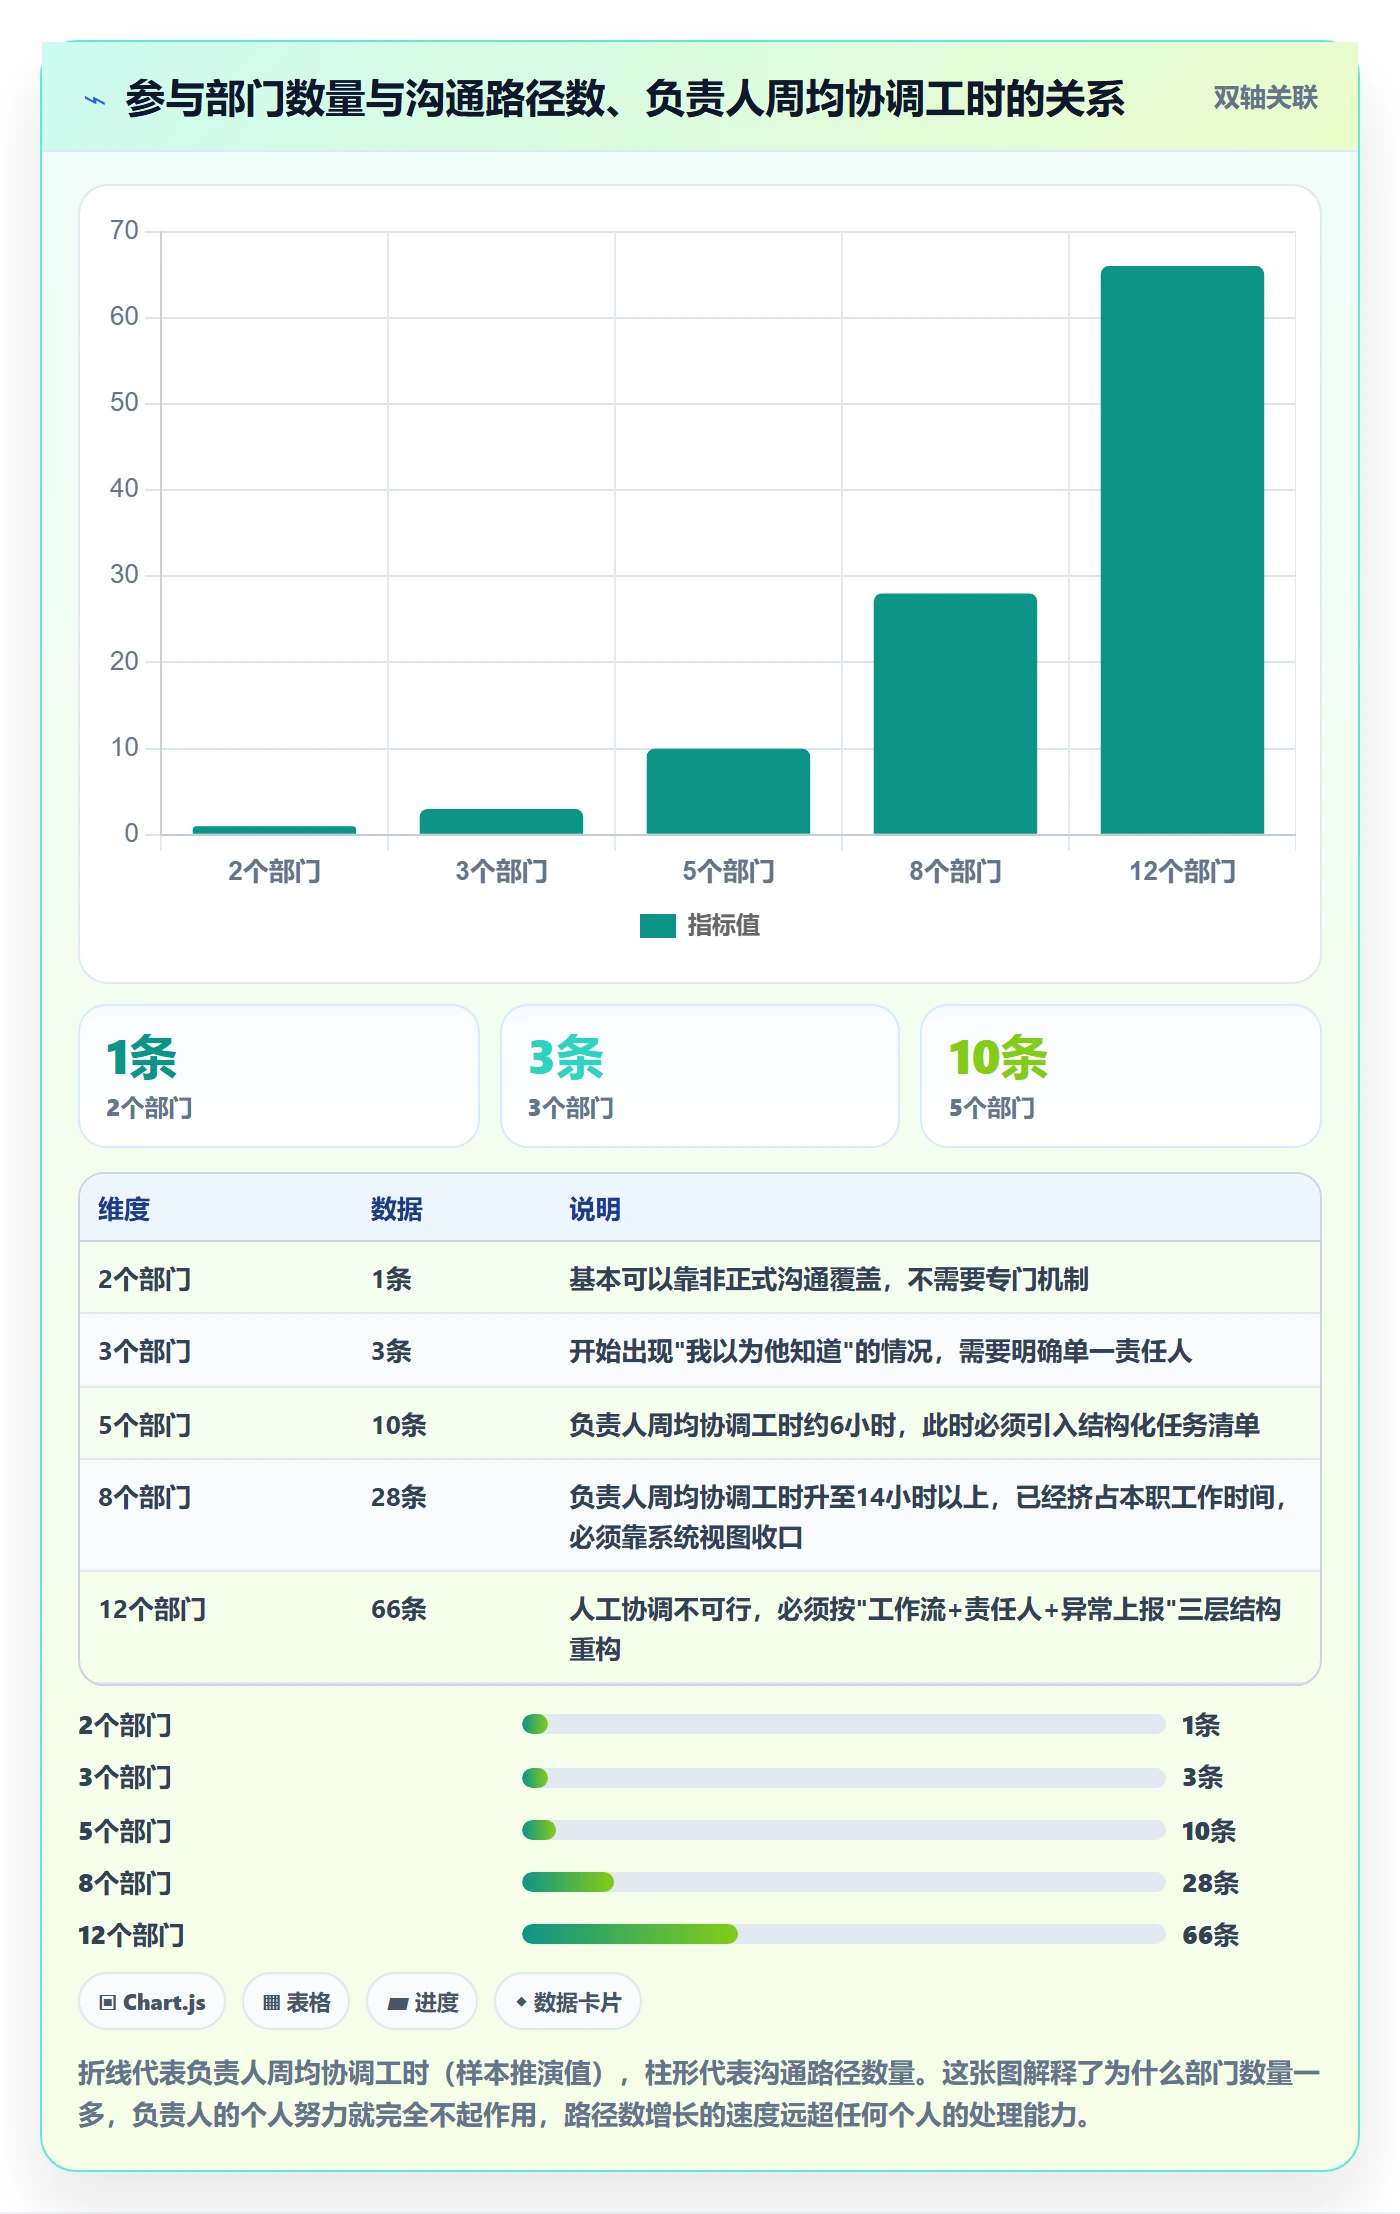The image size is (1400, 2214).
Task: Click the Chart.js tag
Action: point(152,2002)
